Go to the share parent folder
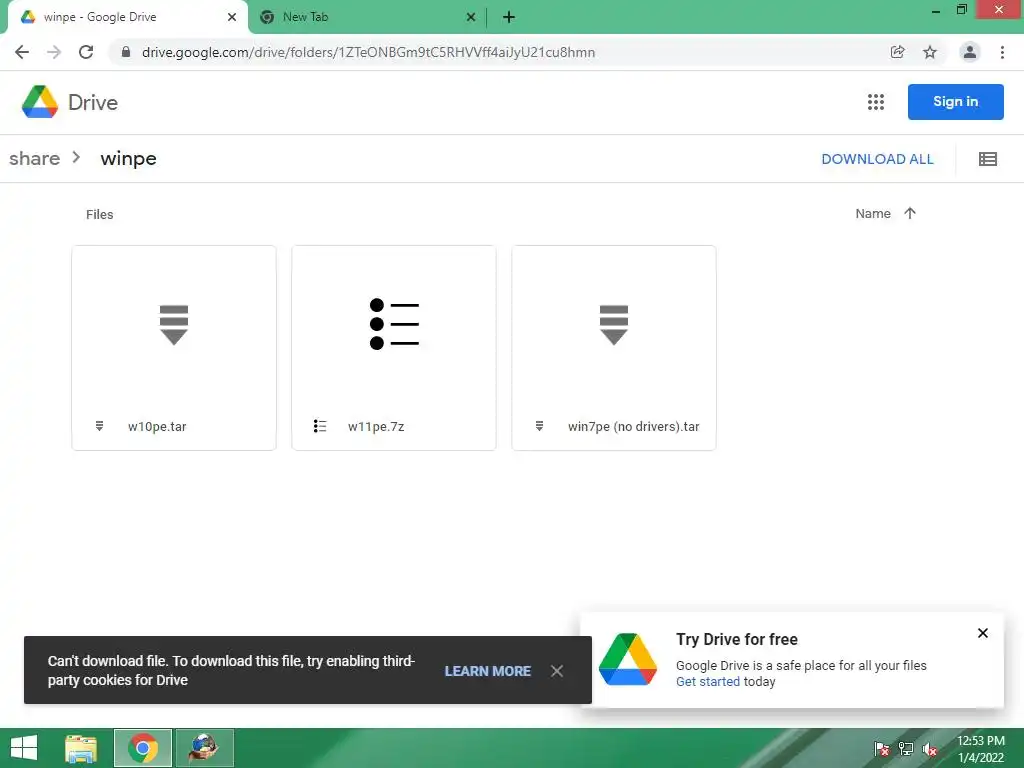This screenshot has width=1024, height=768. coord(35,159)
